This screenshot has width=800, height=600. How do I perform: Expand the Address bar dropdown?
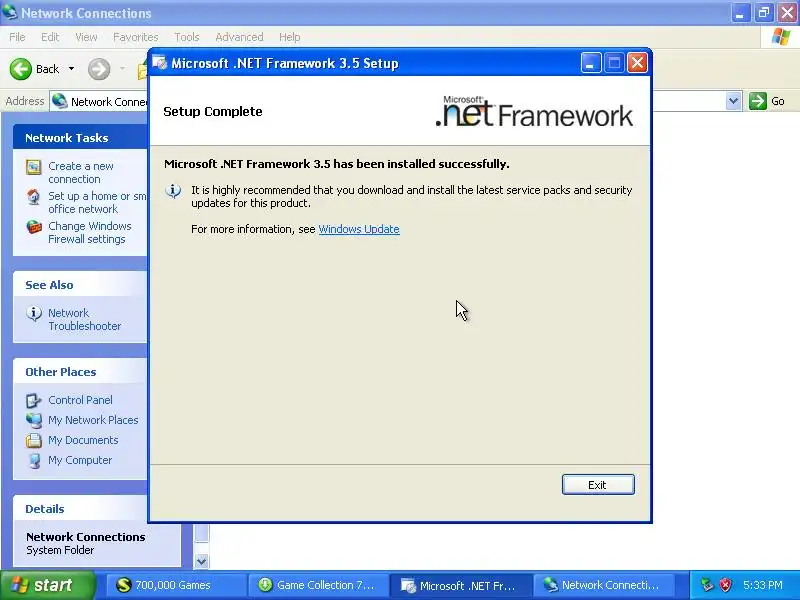pyautogui.click(x=733, y=101)
